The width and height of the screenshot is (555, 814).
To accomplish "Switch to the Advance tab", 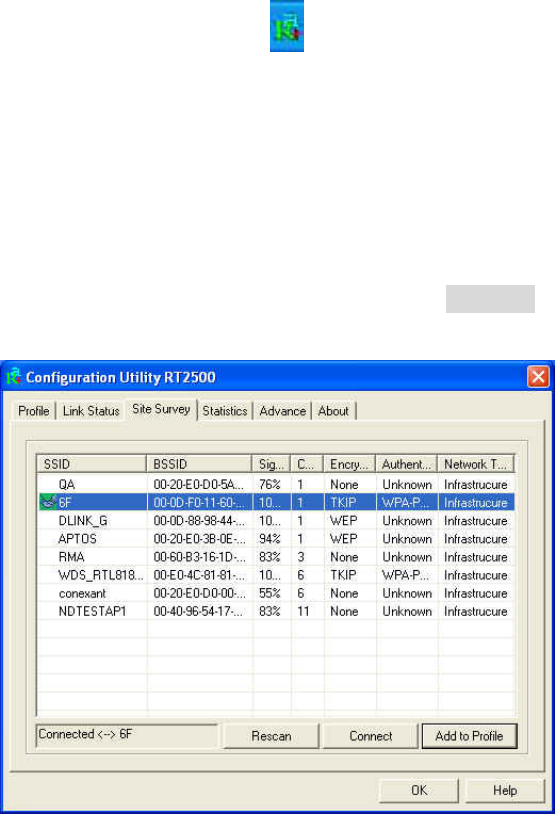I will [x=282, y=411].
